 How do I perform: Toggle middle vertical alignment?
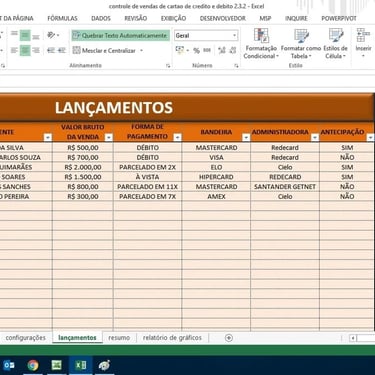[25, 35]
